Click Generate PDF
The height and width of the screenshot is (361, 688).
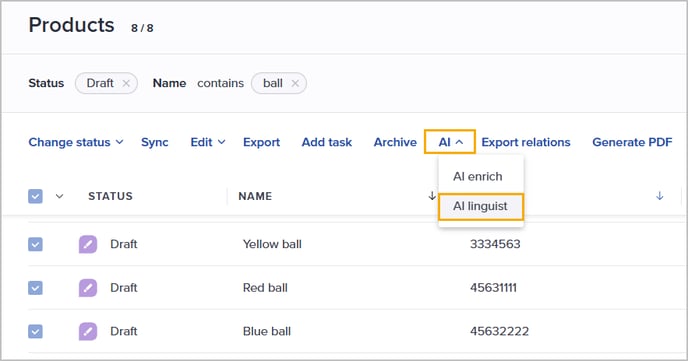point(632,142)
